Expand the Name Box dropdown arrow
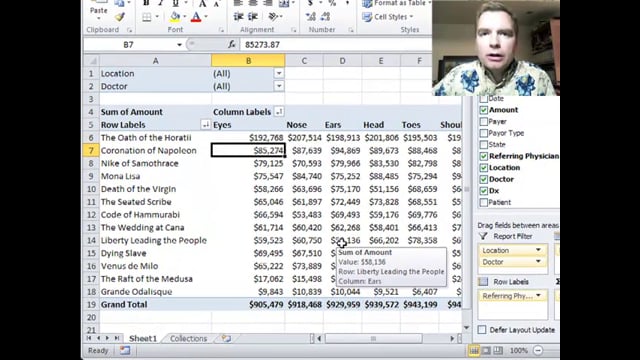 click(179, 44)
